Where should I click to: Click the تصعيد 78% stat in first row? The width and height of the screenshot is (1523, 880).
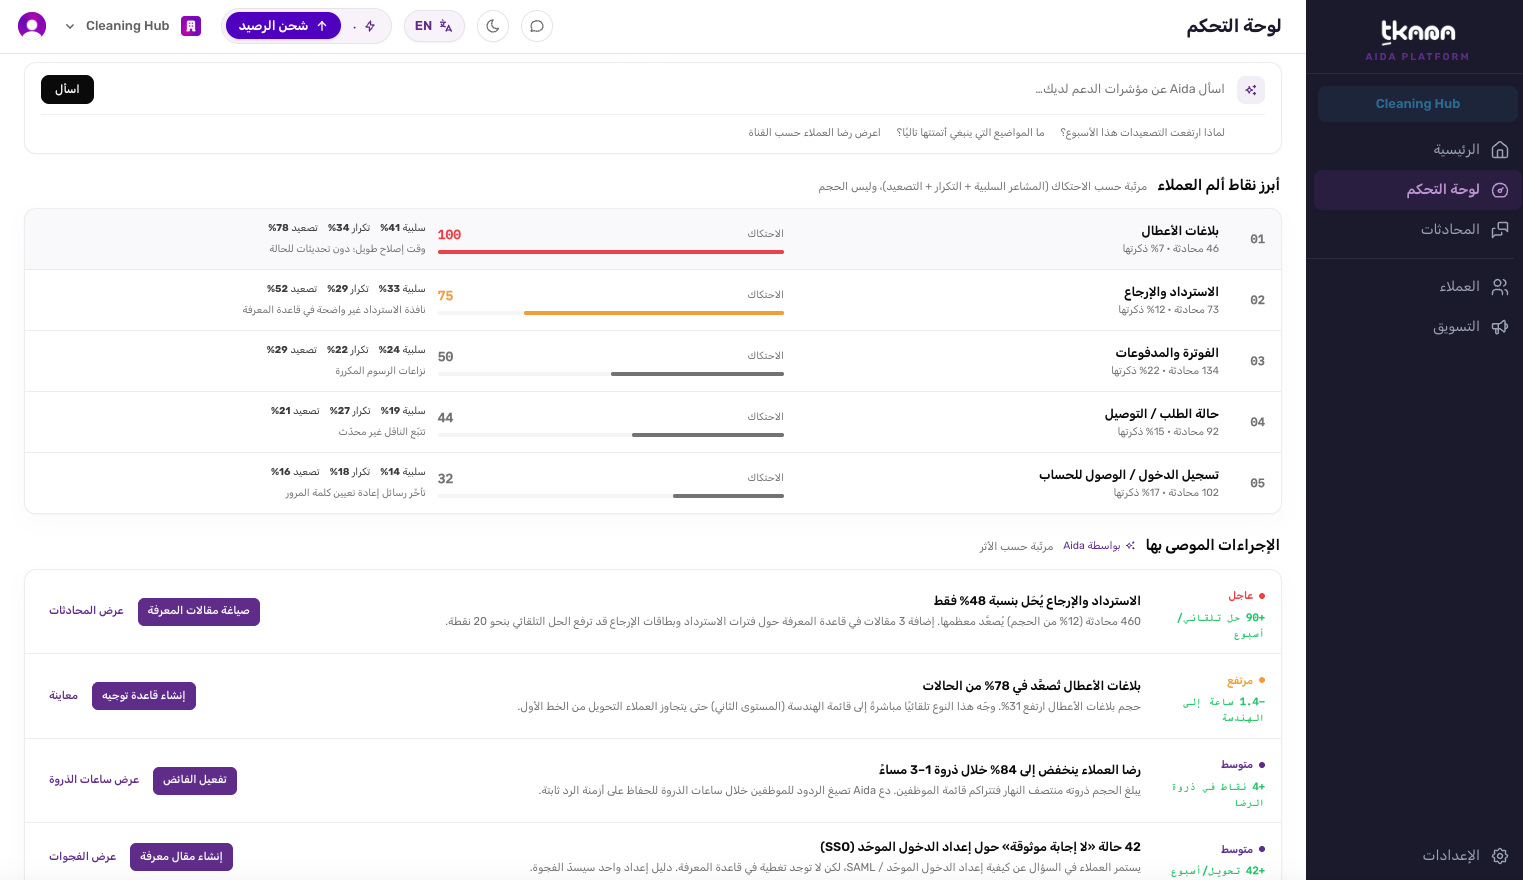coord(293,228)
